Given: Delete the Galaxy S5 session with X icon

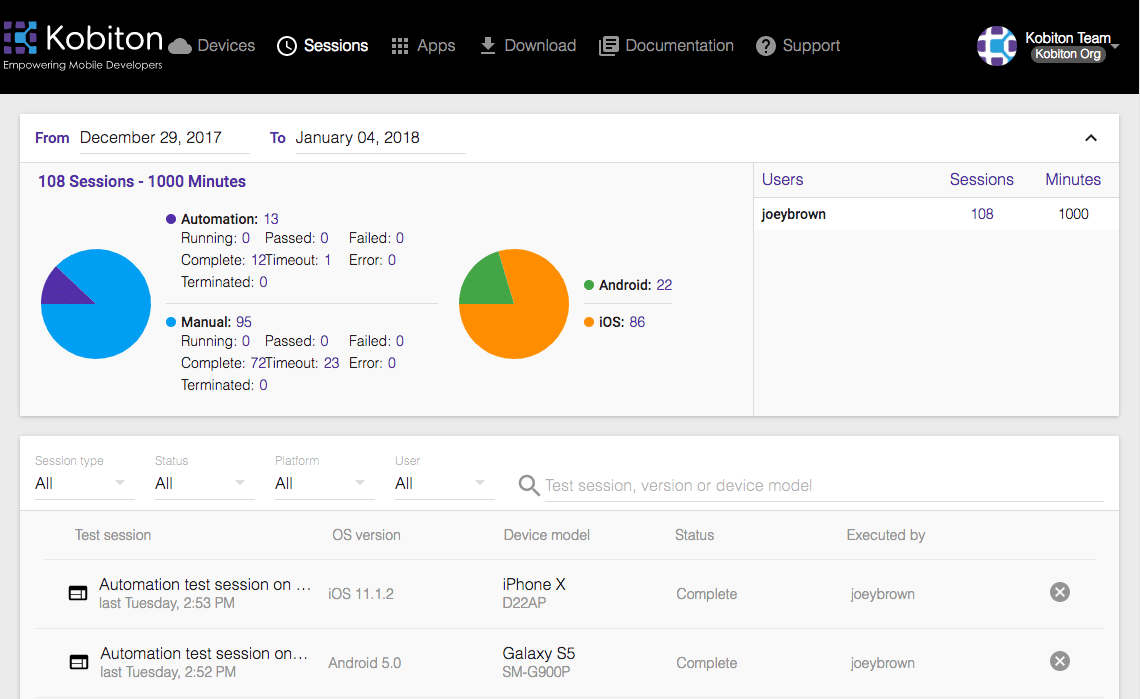Looking at the screenshot, I should [1060, 661].
